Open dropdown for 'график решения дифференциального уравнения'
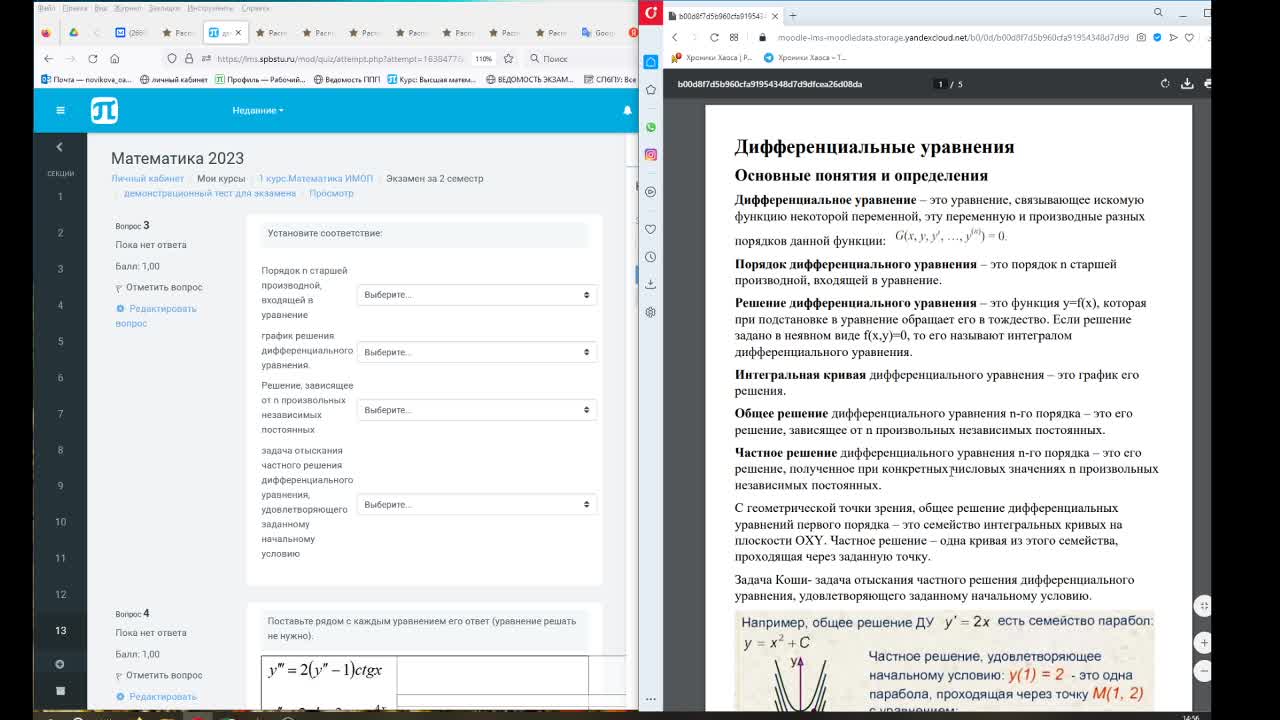The width and height of the screenshot is (1280, 720). (477, 352)
